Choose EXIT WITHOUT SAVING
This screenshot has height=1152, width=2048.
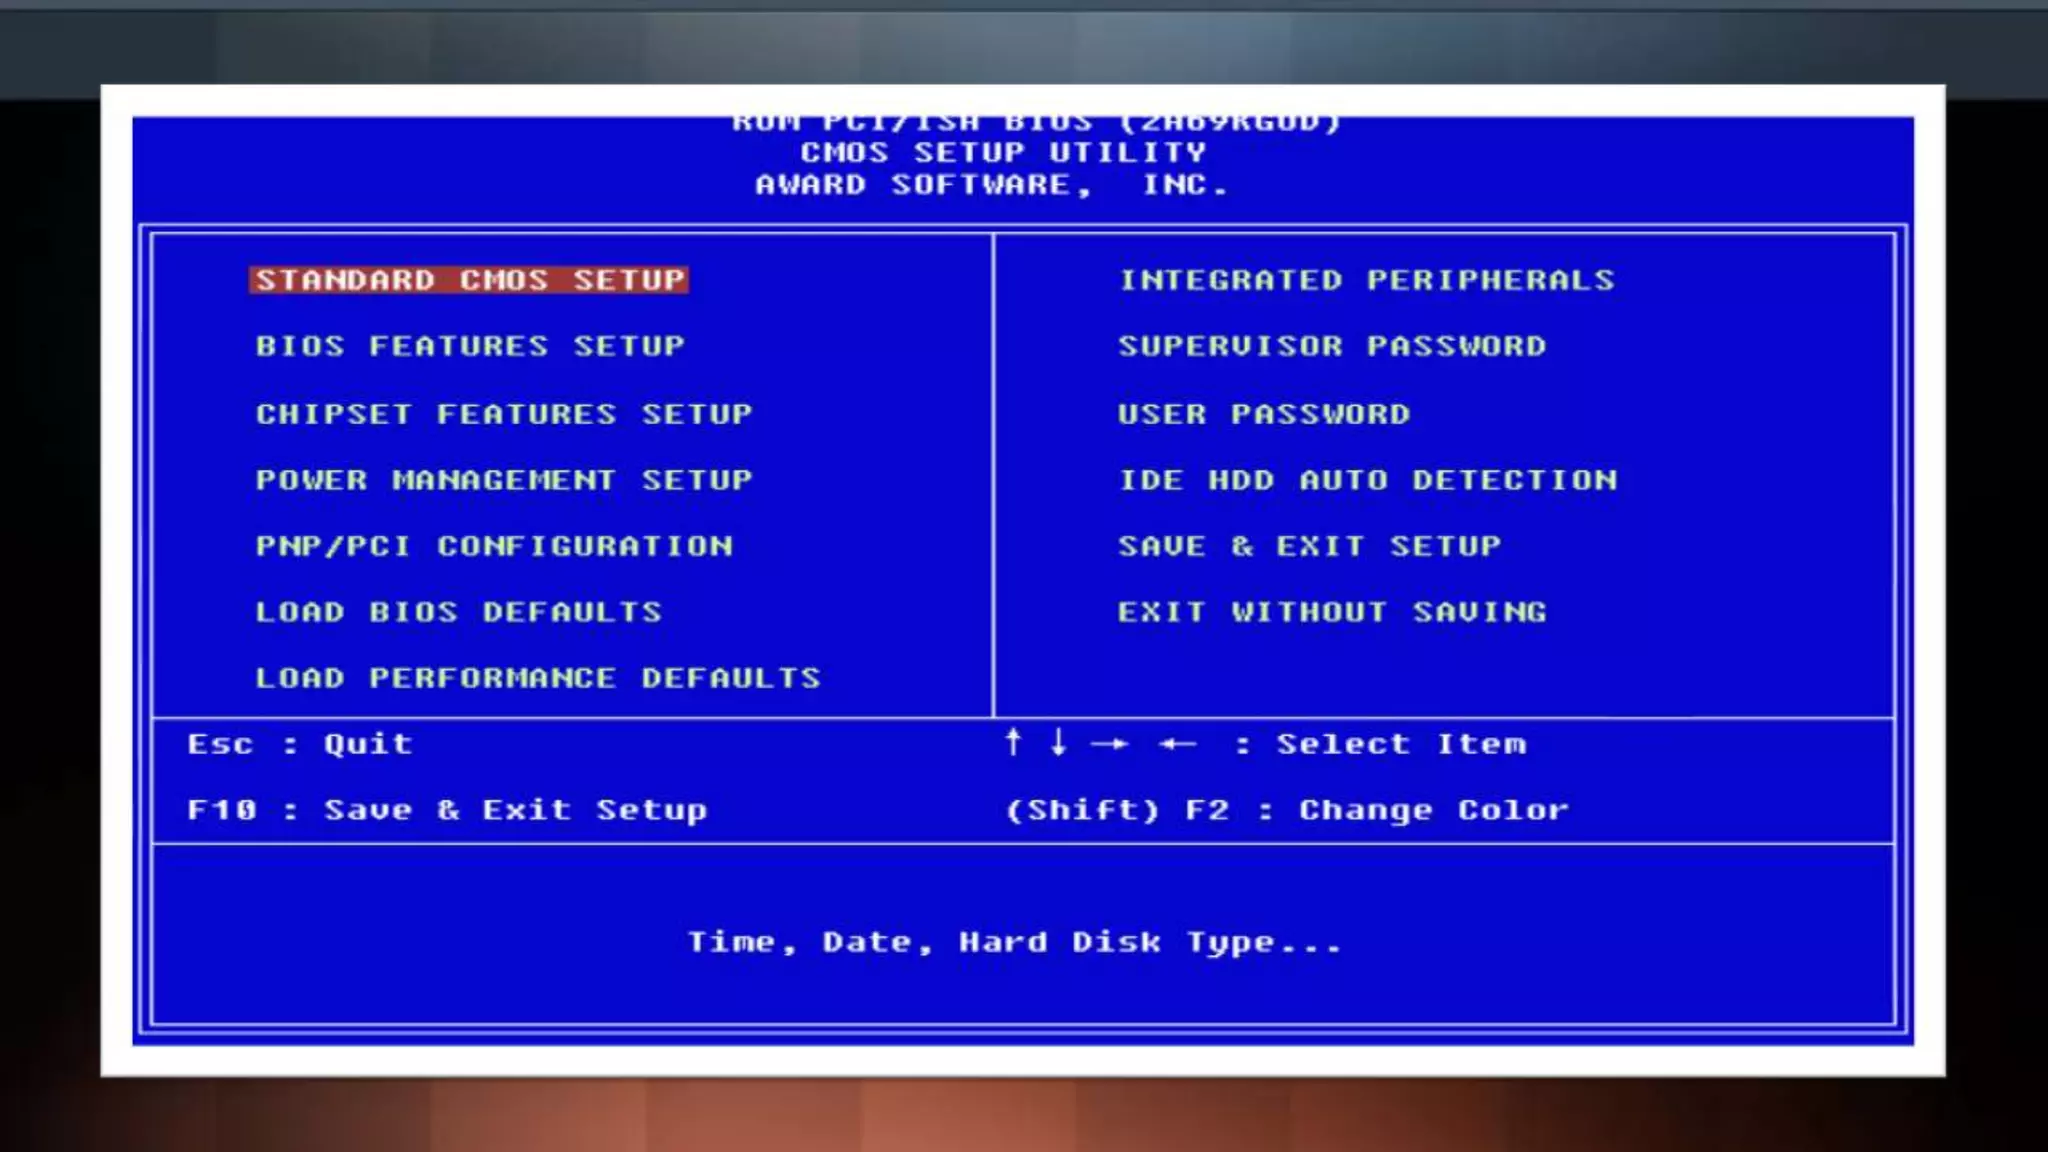[x=1332, y=612]
